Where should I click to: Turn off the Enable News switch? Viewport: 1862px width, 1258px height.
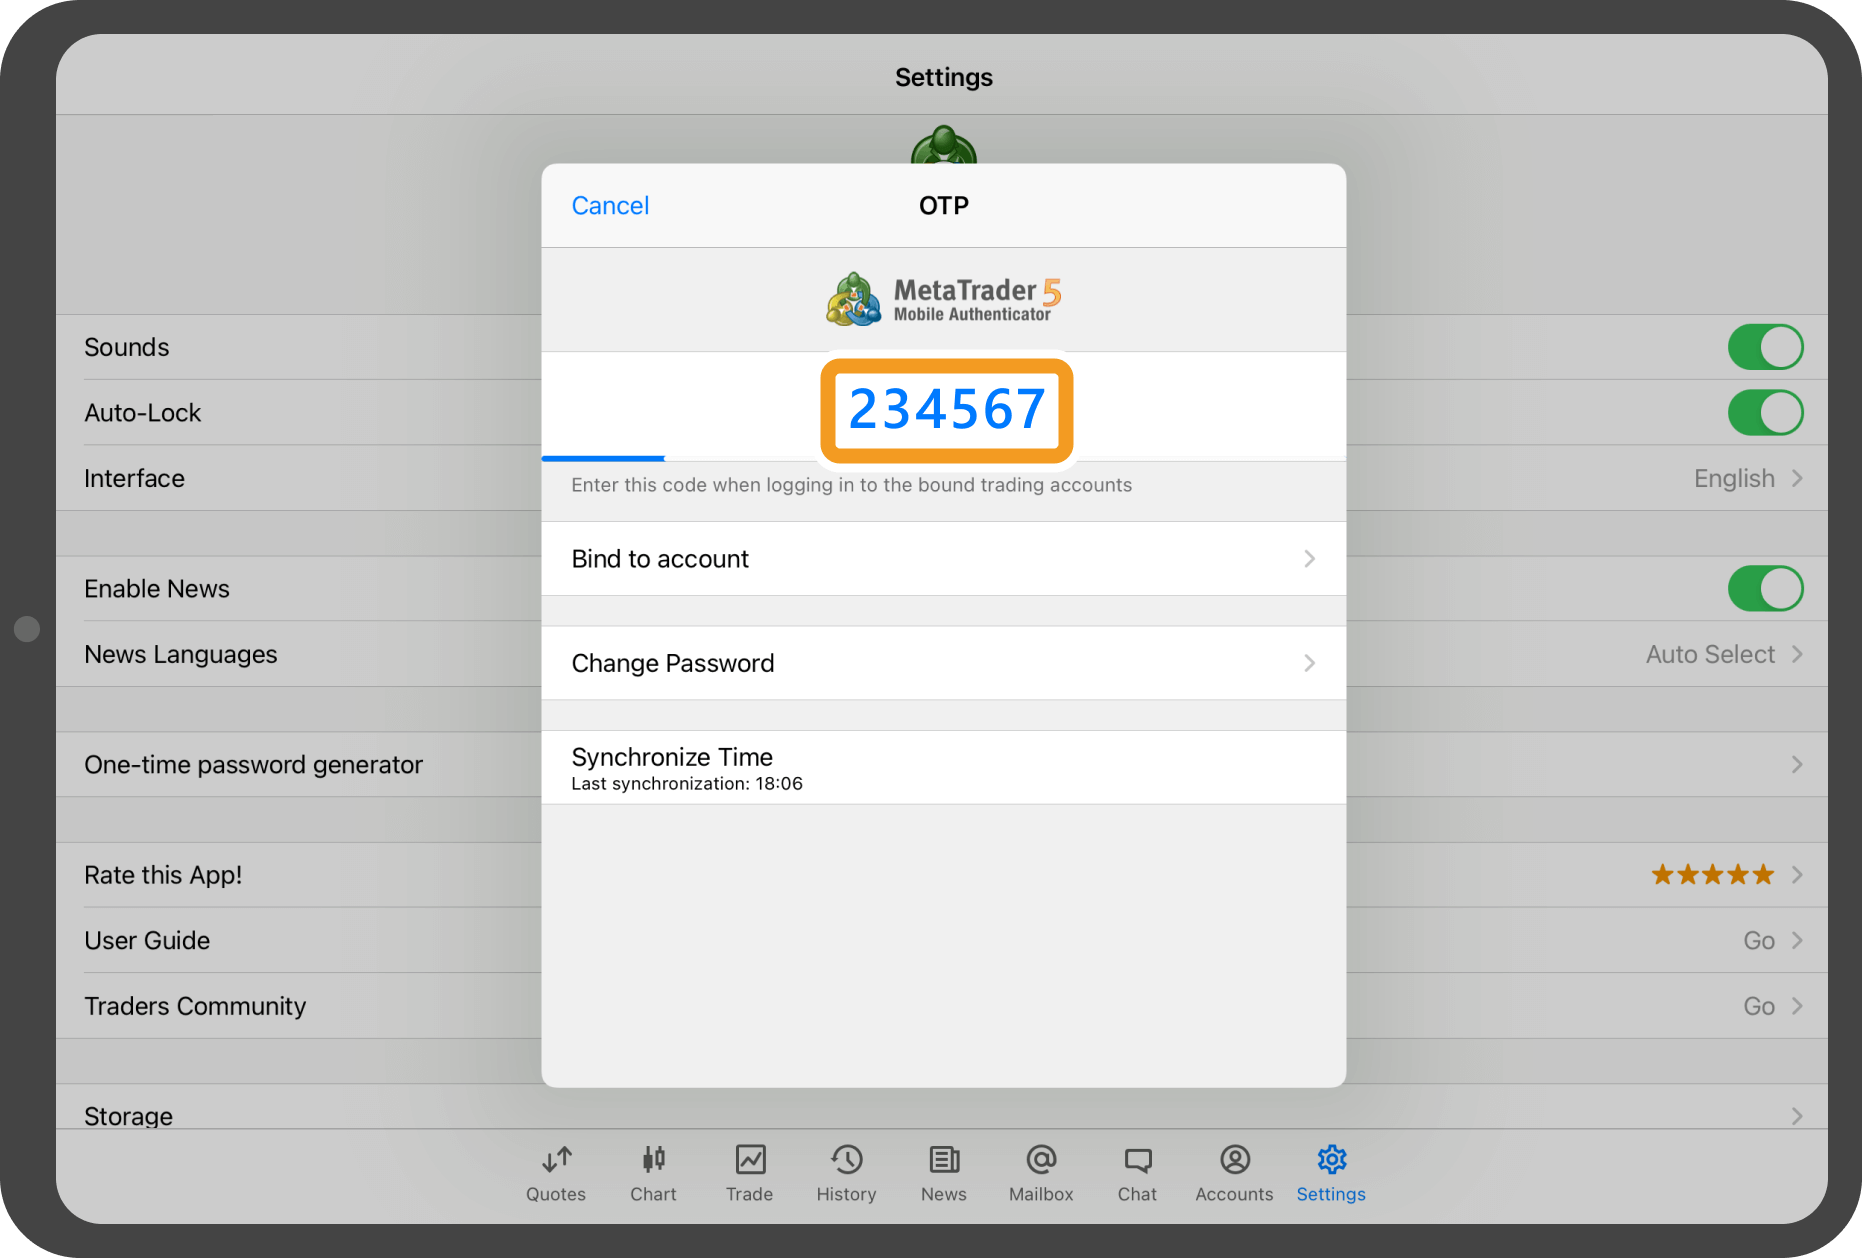tap(1765, 589)
